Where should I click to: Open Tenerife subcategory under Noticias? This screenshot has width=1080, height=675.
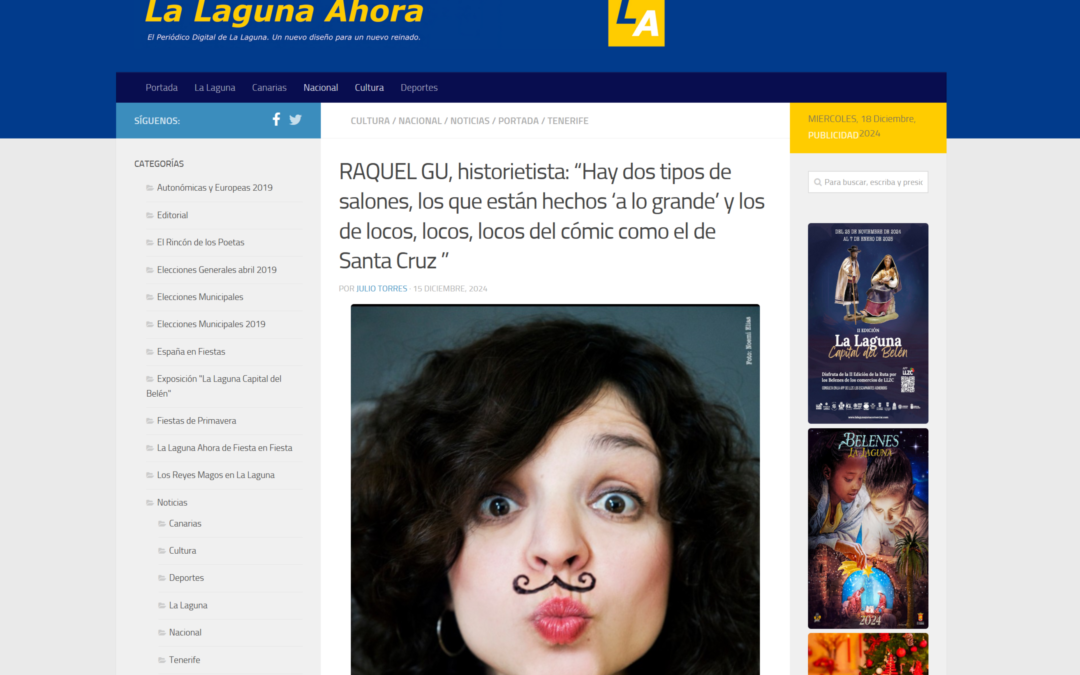(x=185, y=660)
